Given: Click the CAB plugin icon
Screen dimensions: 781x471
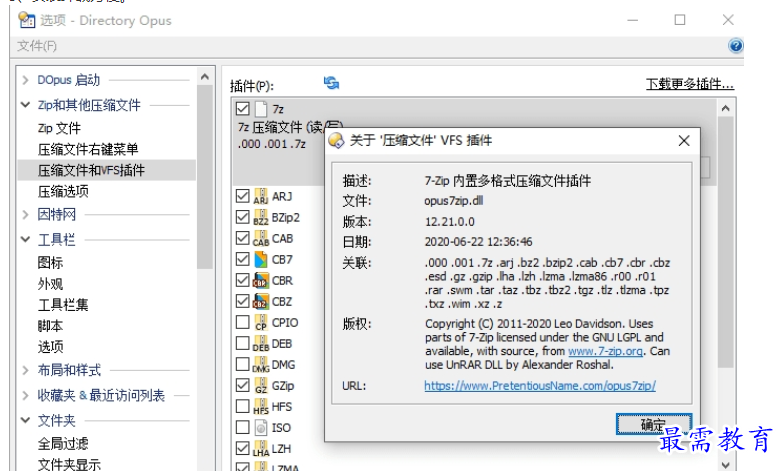Looking at the screenshot, I should [260, 238].
